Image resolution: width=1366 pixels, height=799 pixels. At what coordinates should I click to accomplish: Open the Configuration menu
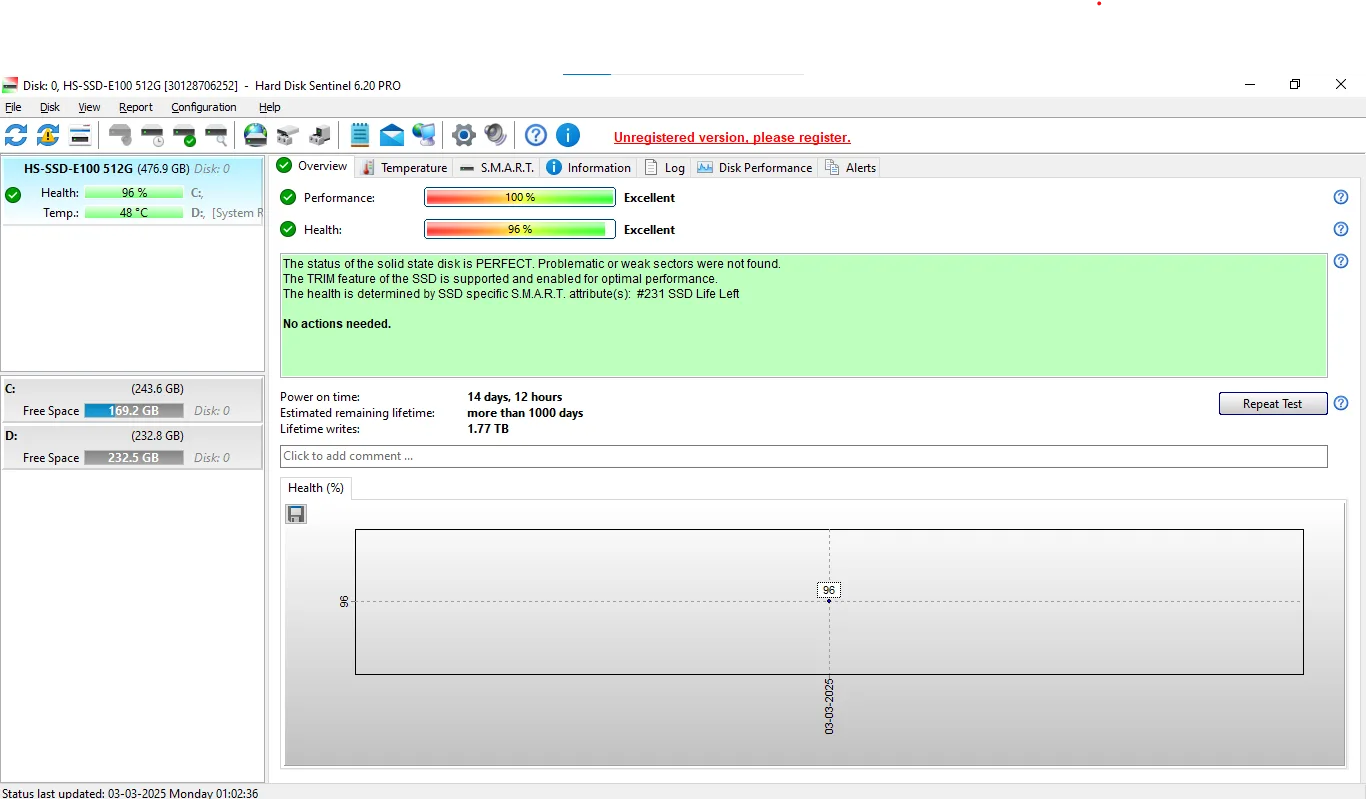coord(203,107)
